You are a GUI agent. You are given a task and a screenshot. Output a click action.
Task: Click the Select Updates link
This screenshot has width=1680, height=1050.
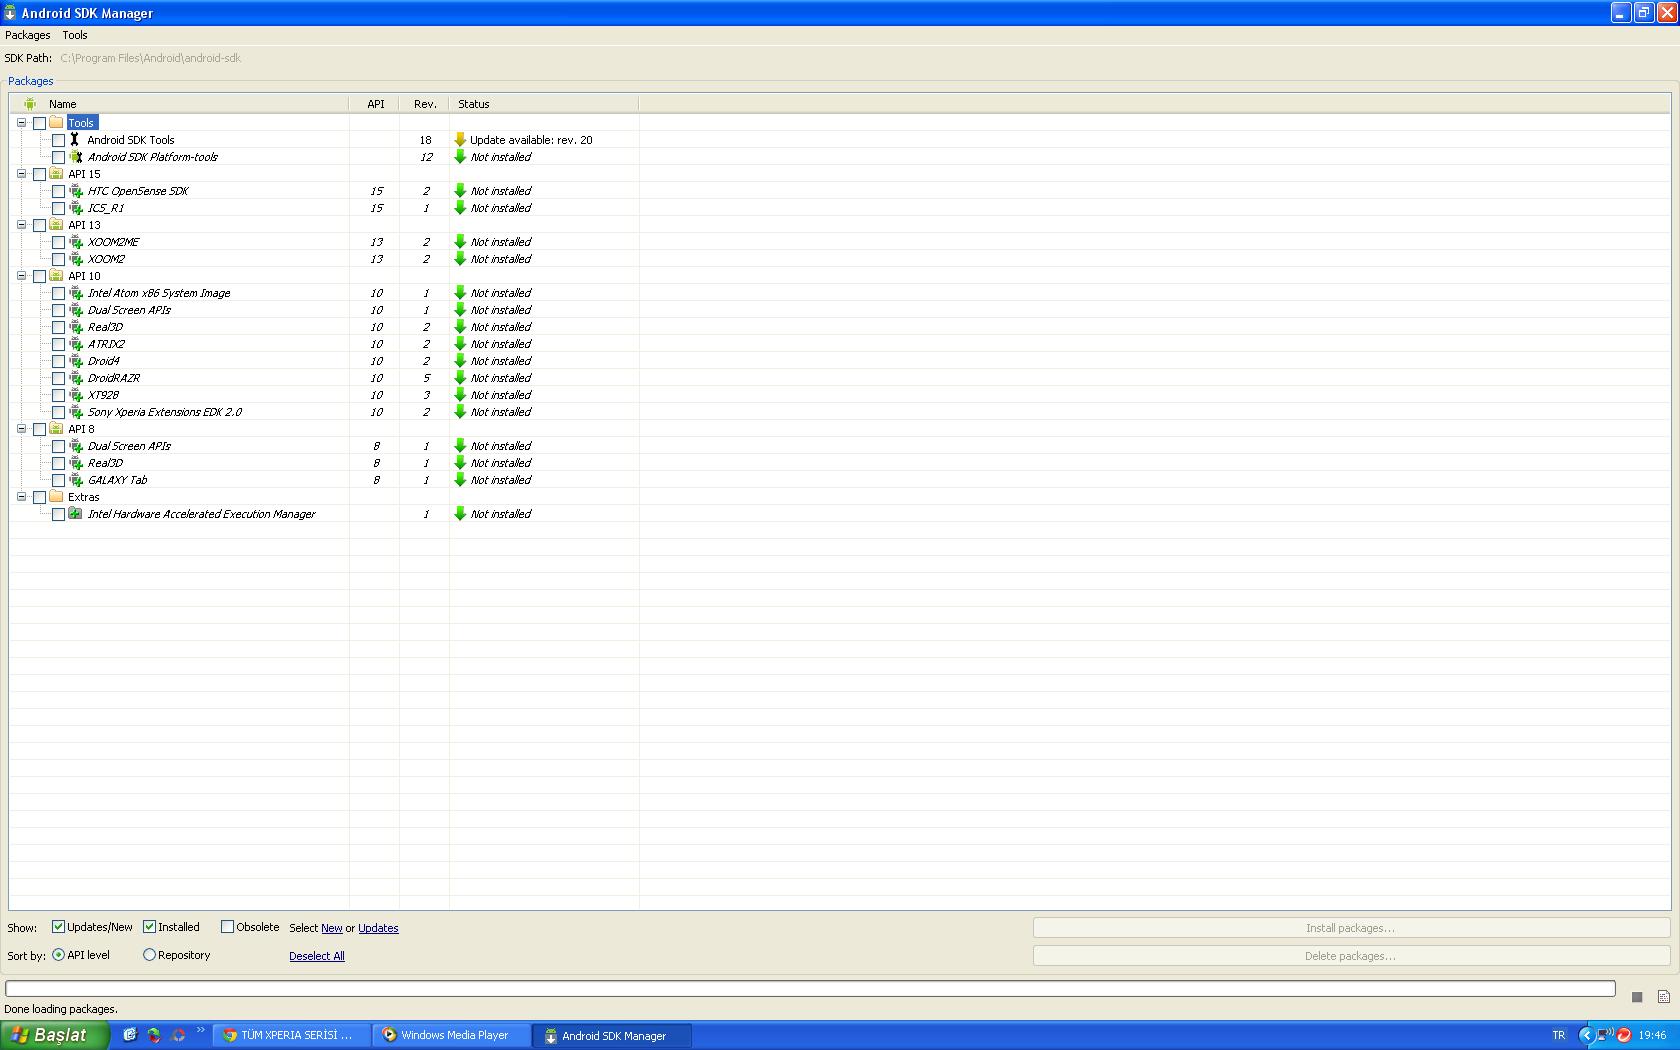click(378, 928)
